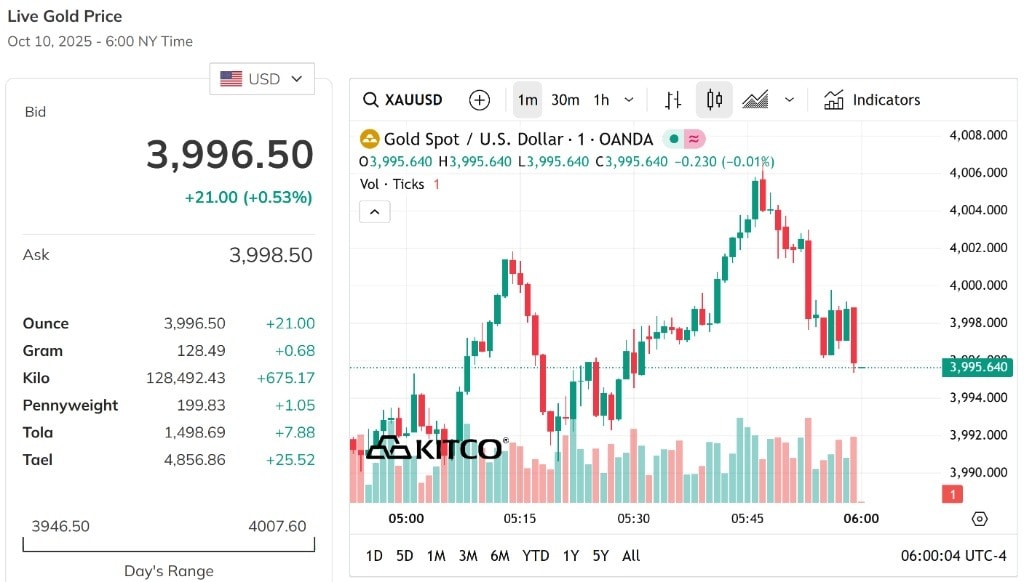
Task: Expand the time interval dropdown arrow
Action: pyautogui.click(x=629, y=100)
